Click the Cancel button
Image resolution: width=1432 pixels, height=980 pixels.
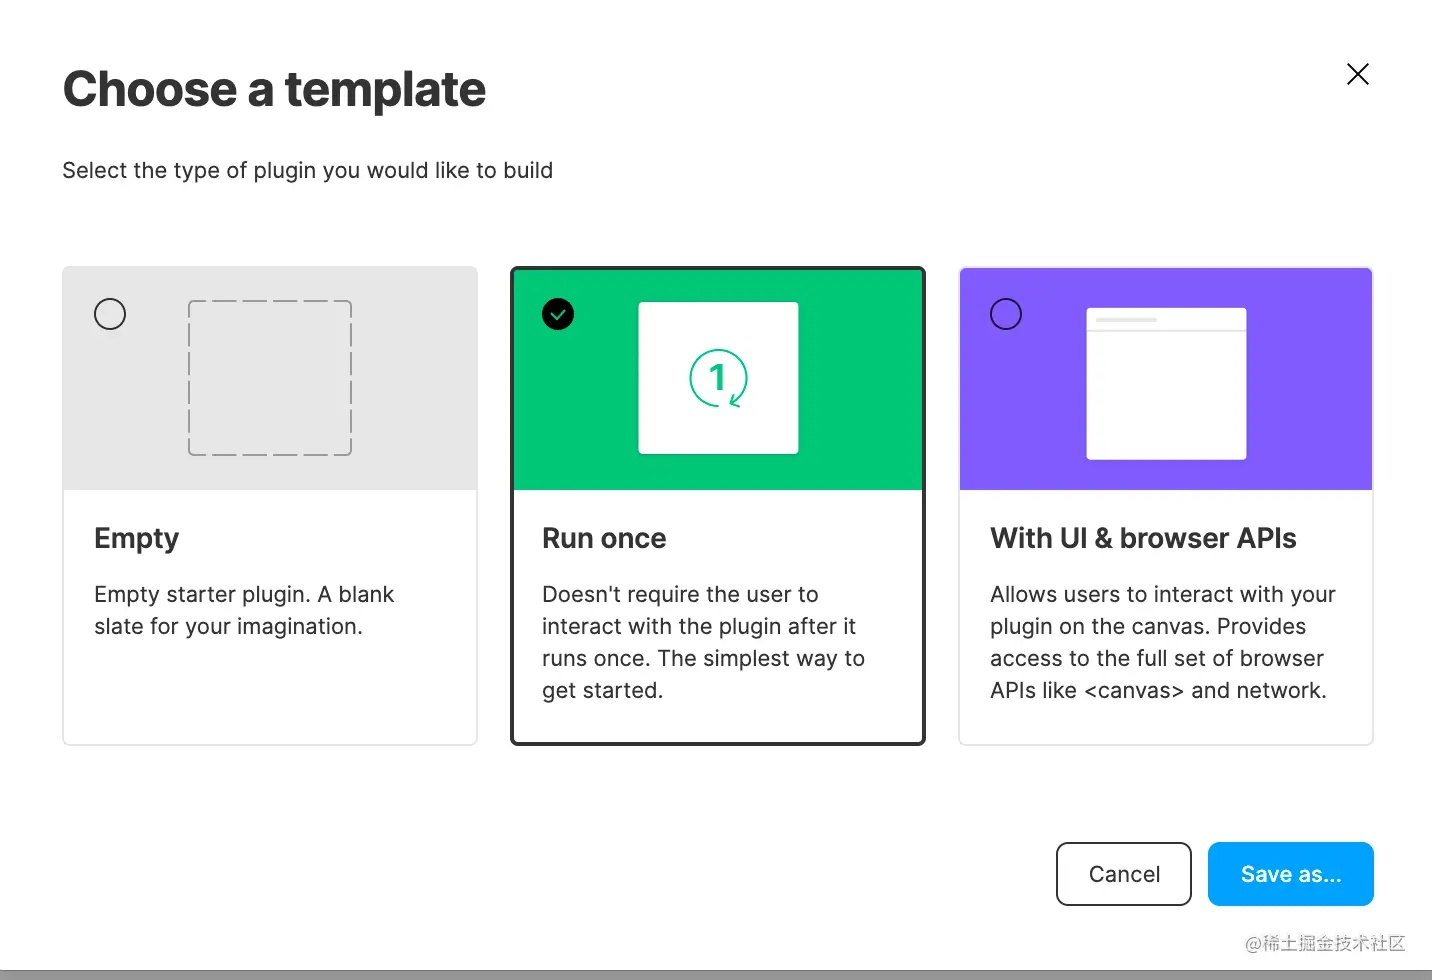coord(1124,874)
